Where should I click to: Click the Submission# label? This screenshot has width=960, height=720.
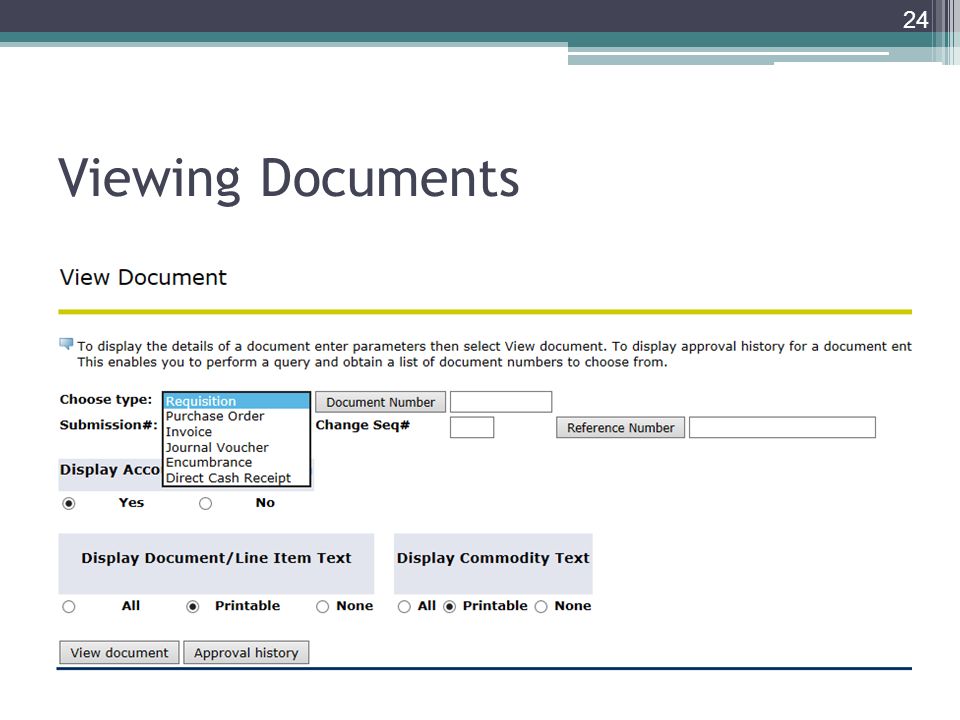click(x=108, y=425)
